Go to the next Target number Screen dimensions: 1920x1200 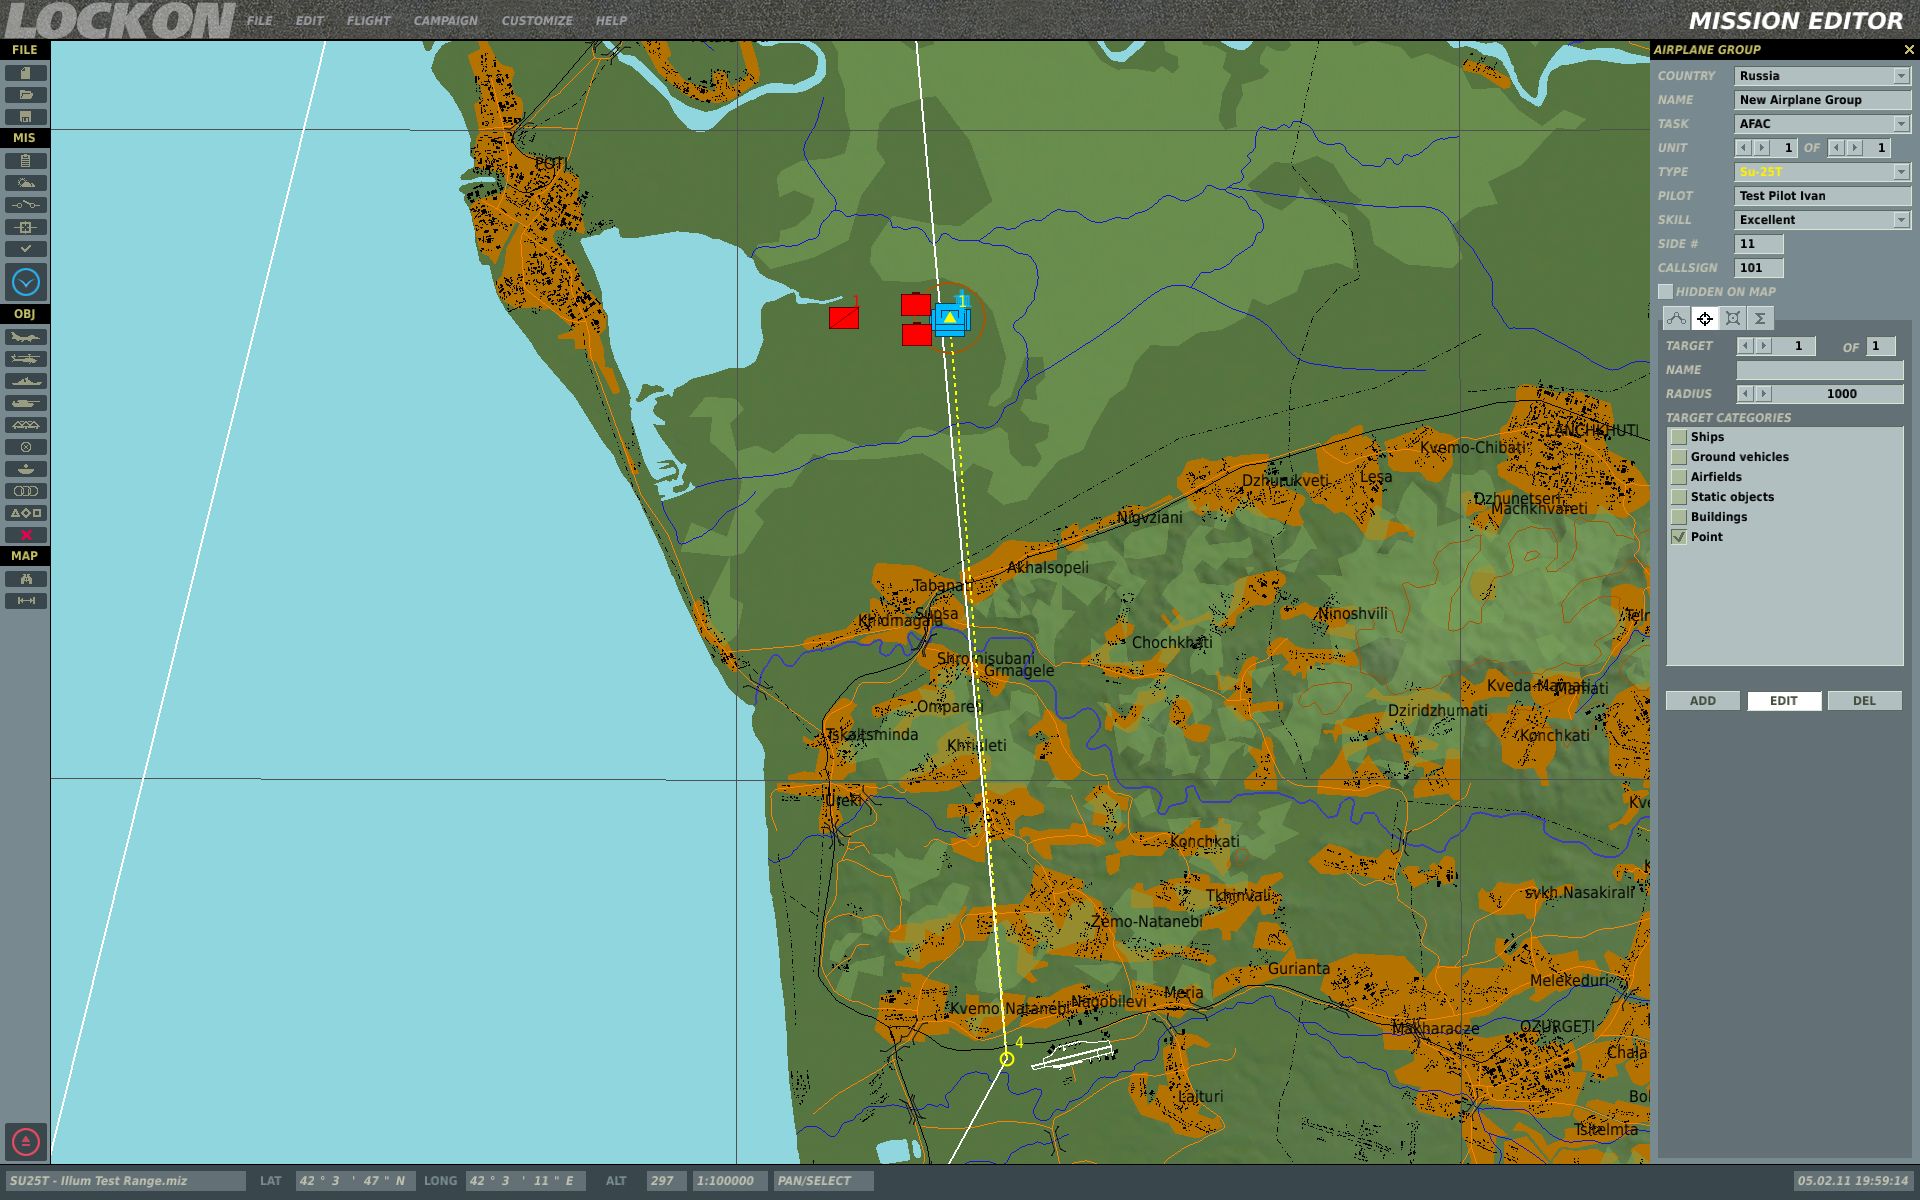1764,346
